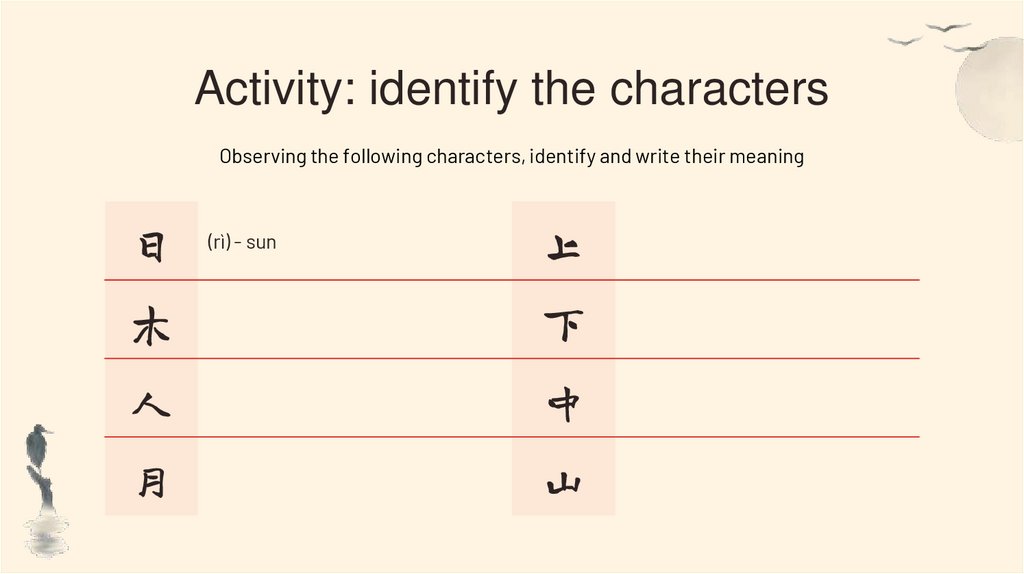Viewport: 1024px width, 574px height.
Task: Click the 人 person character
Action: (x=151, y=405)
